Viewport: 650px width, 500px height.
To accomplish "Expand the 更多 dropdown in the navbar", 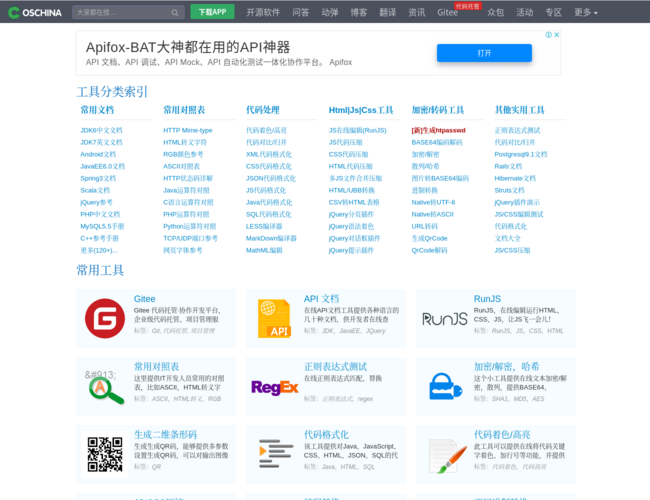I will click(x=586, y=13).
